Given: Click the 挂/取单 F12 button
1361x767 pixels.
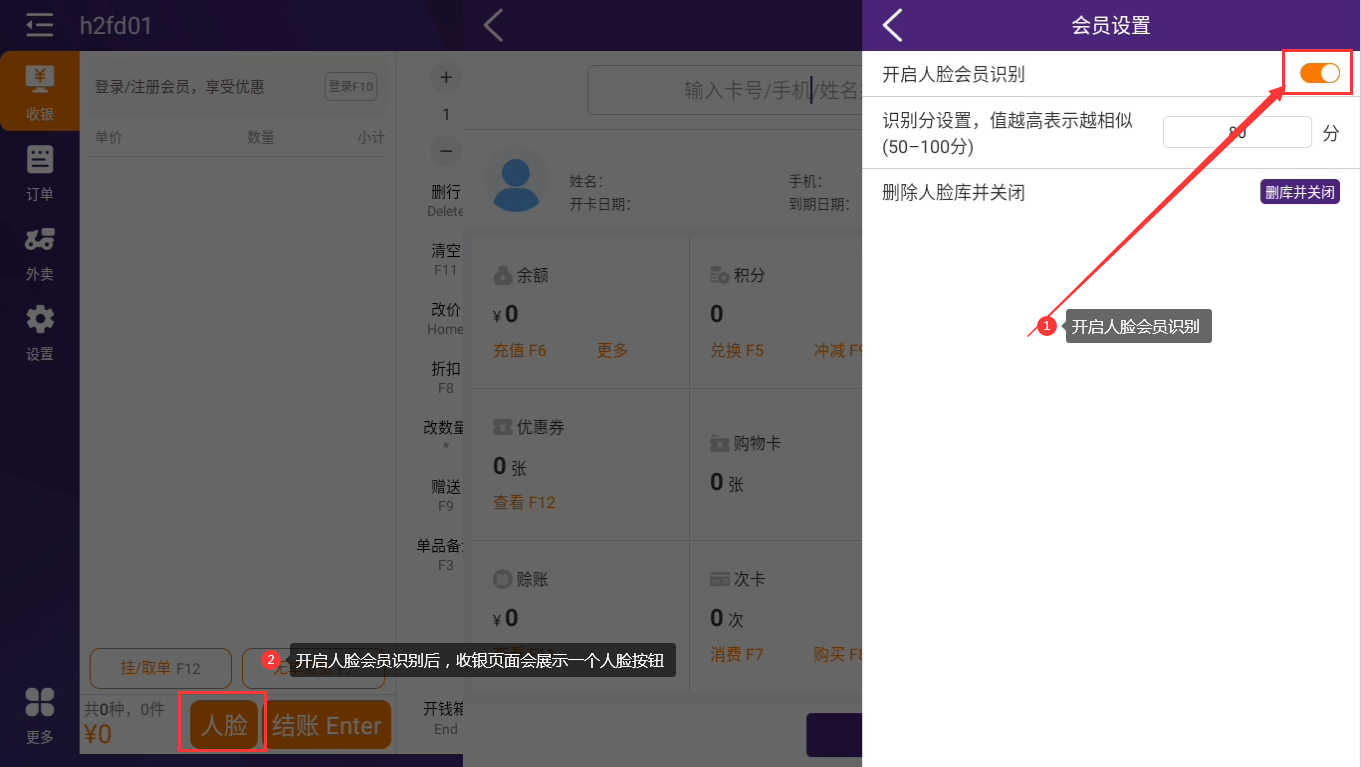Looking at the screenshot, I should 160,668.
